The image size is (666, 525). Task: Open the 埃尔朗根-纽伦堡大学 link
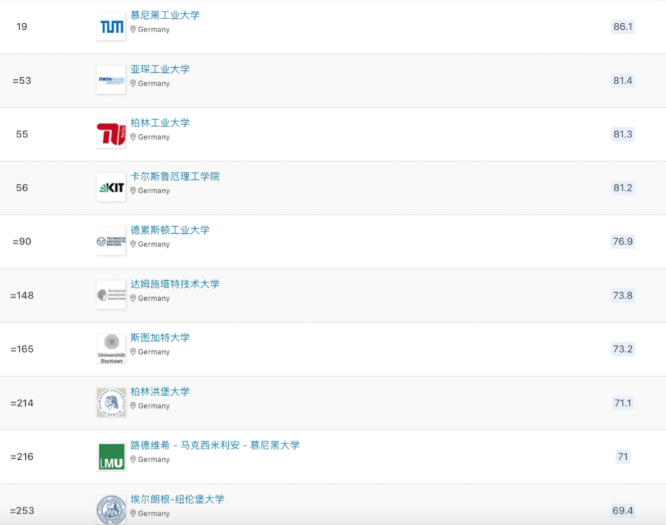click(x=177, y=499)
